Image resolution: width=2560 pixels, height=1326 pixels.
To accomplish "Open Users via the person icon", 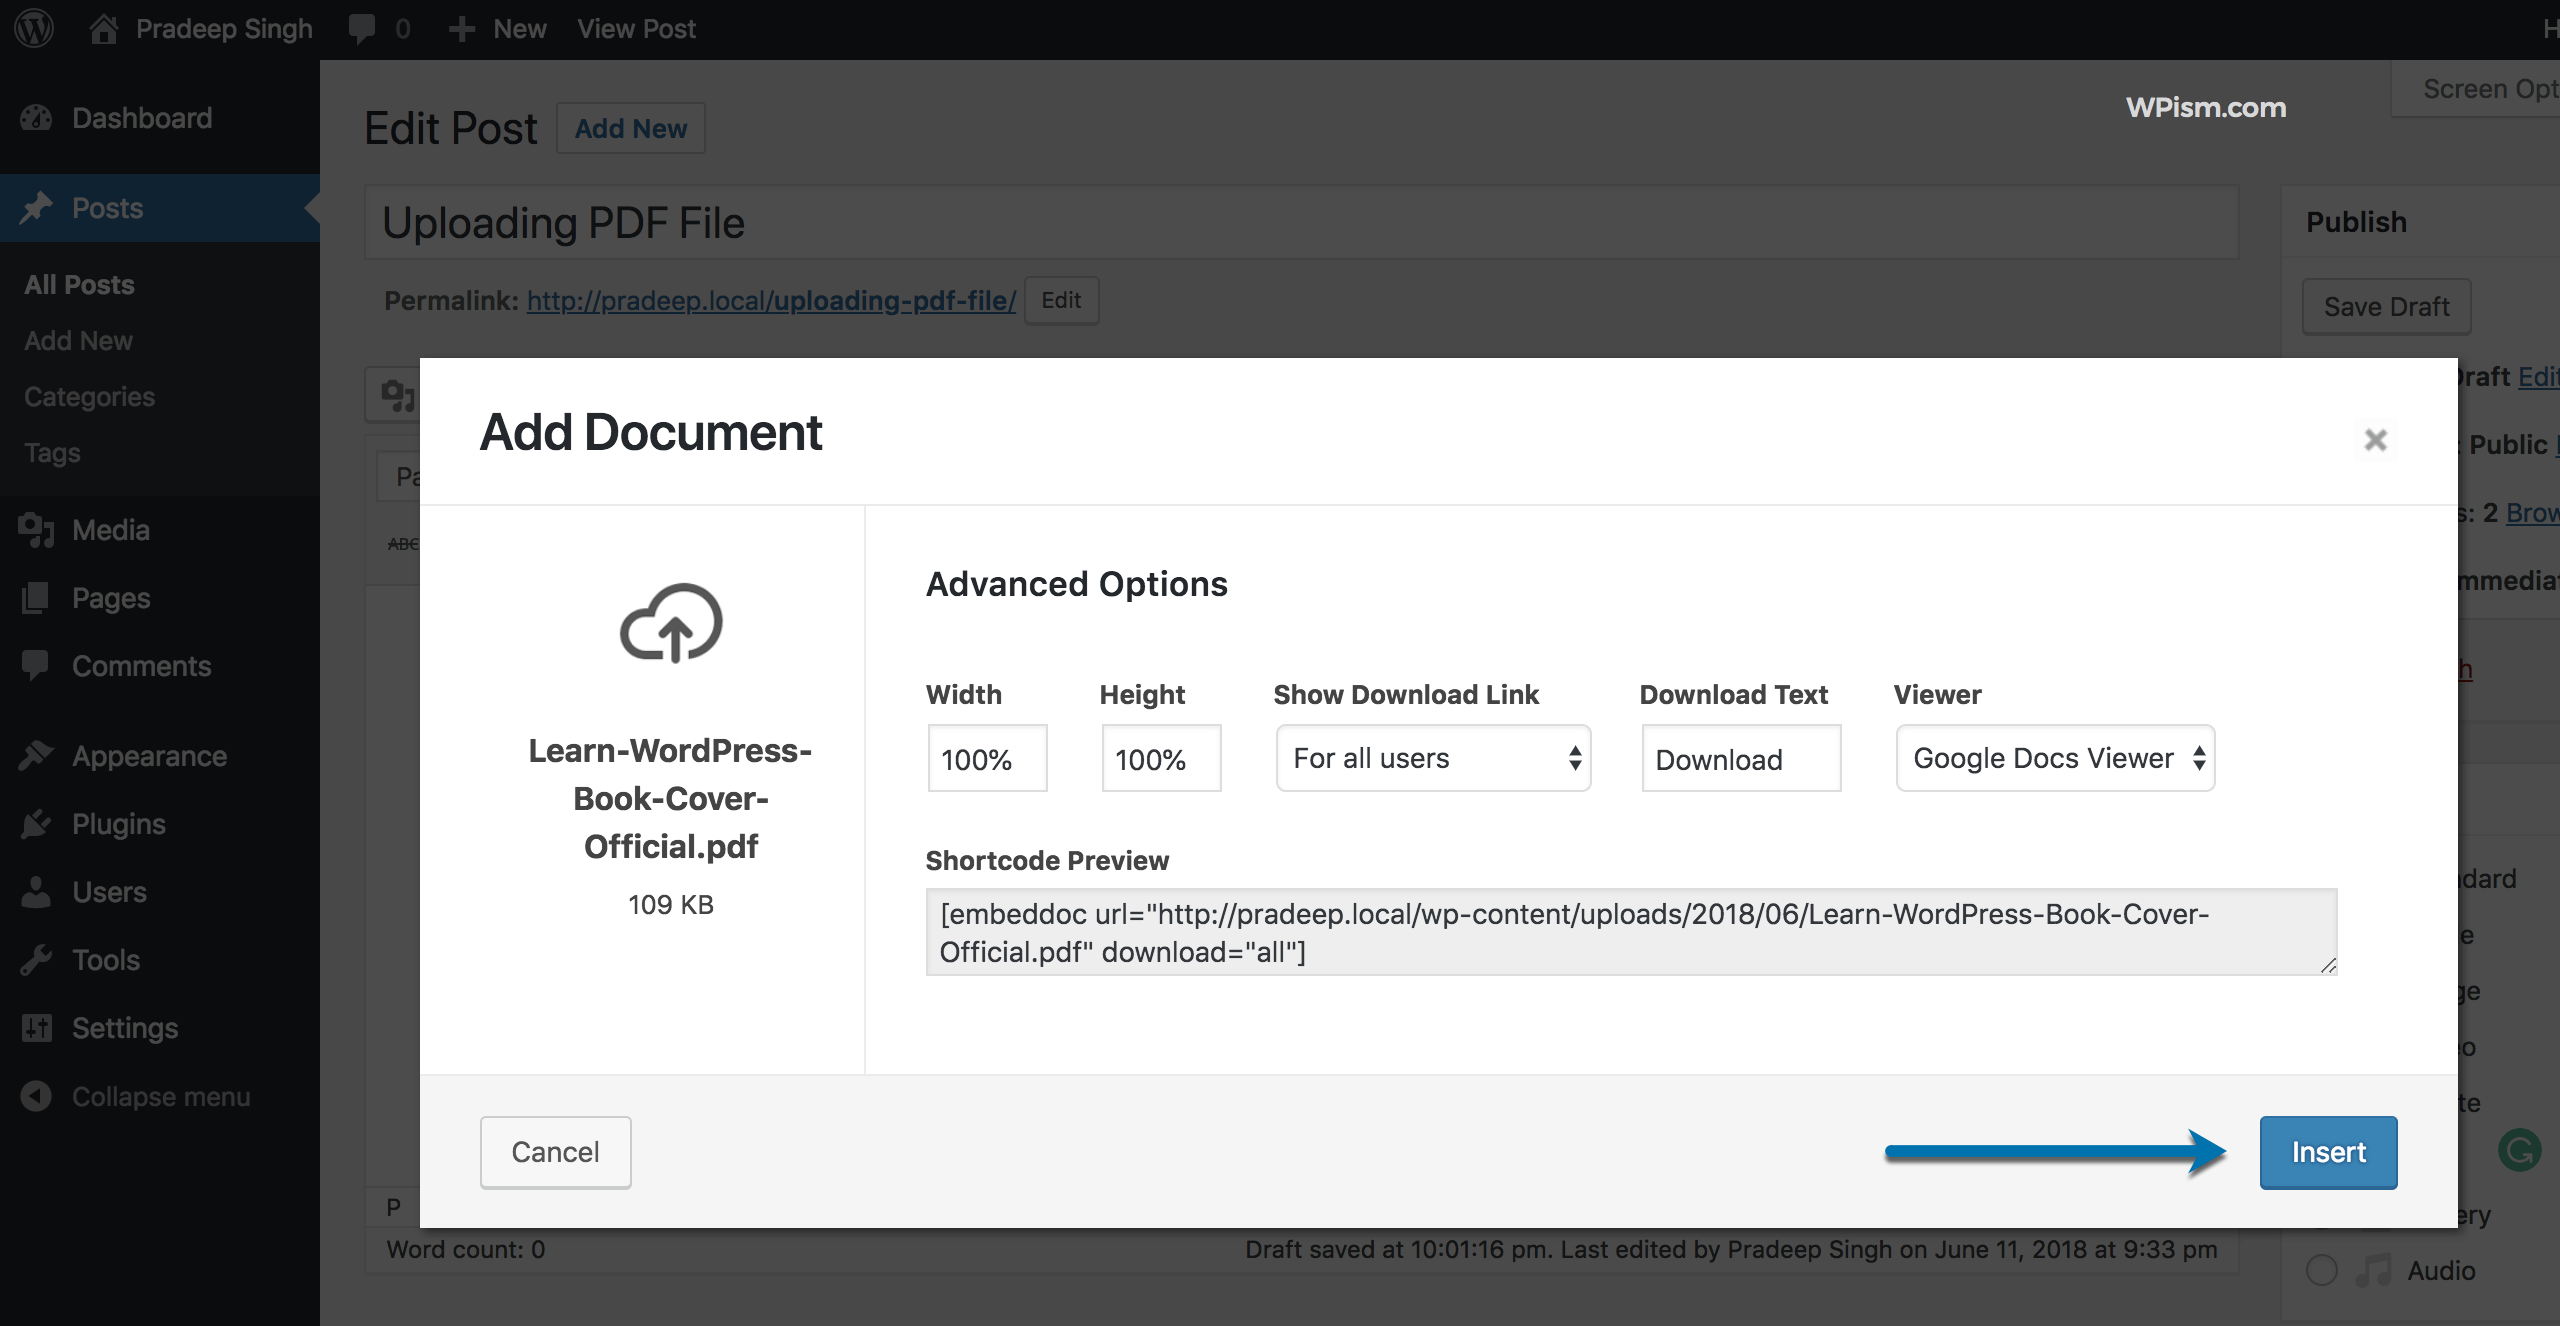I will coord(37,891).
